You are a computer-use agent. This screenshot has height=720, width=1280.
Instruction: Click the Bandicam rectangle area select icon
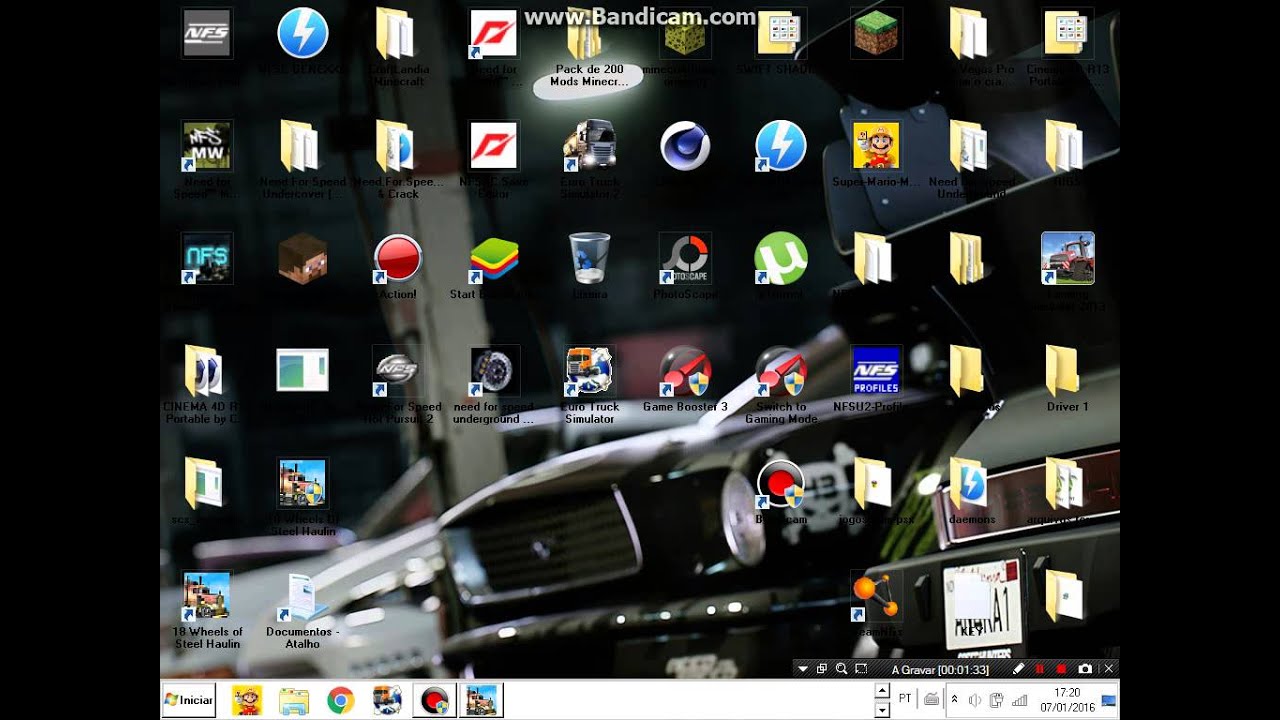pos(861,669)
